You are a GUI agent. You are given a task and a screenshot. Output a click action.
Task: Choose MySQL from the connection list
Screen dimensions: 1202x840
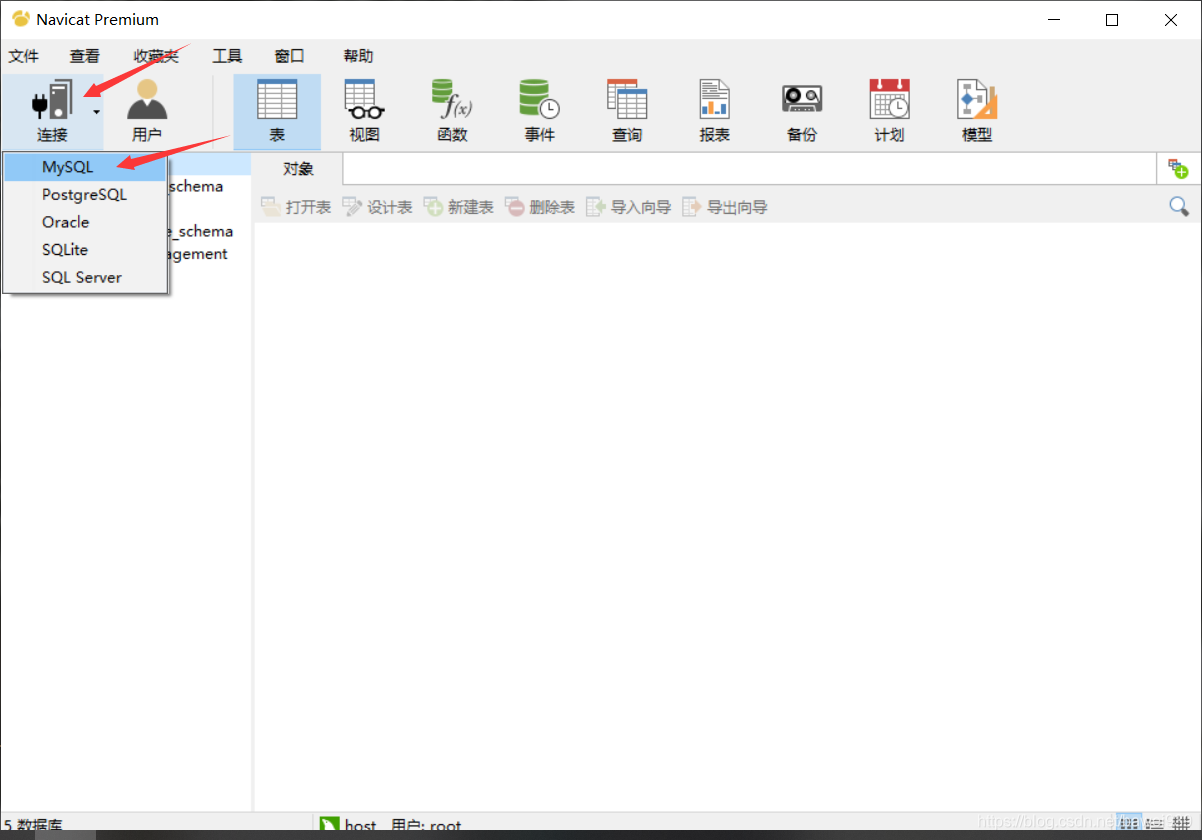(85, 167)
